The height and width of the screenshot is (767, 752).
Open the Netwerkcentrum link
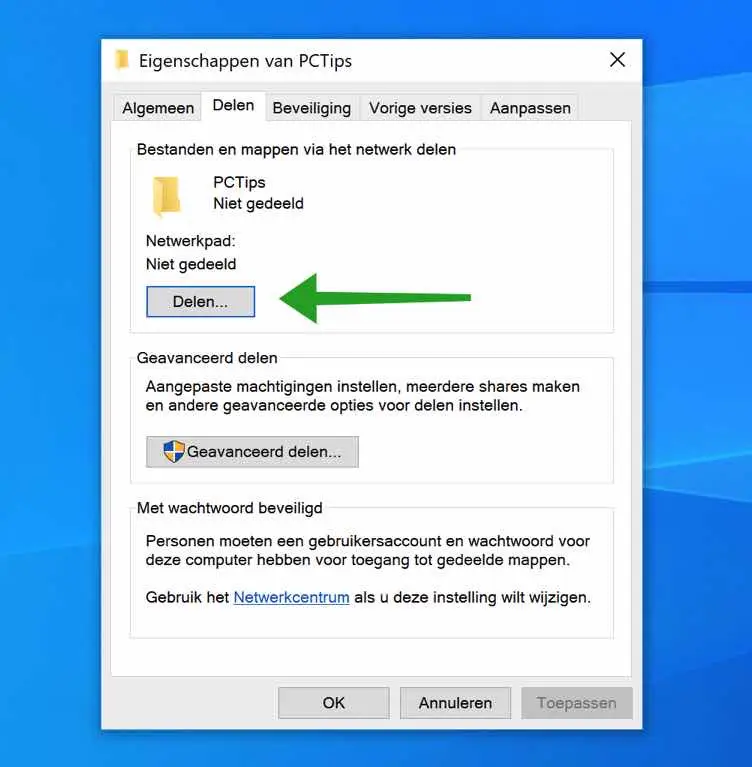[x=292, y=597]
